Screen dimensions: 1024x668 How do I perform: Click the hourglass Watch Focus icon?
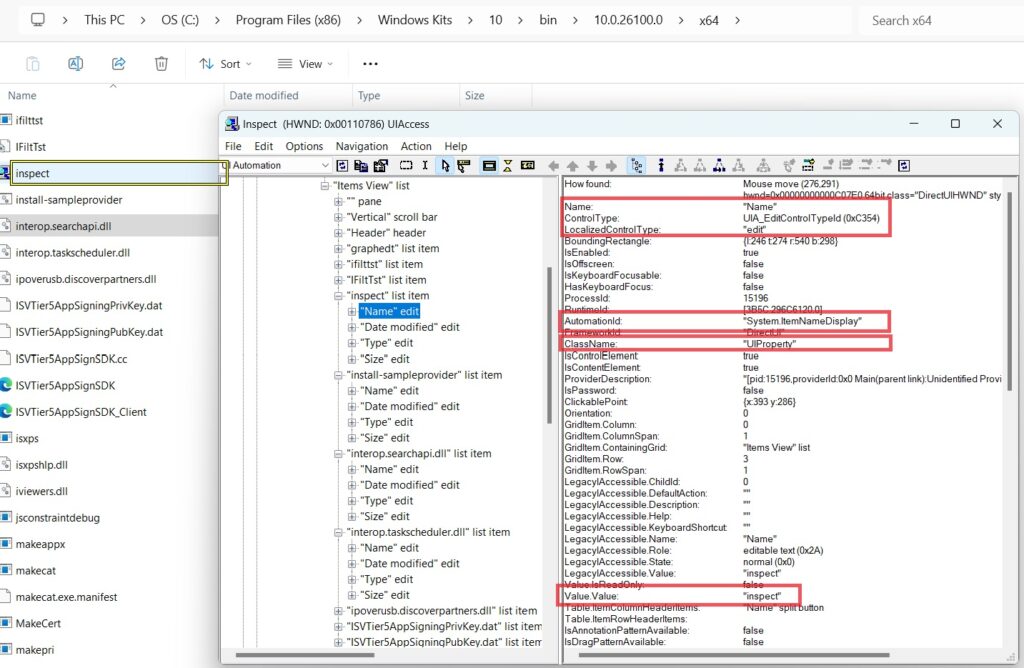(x=508, y=164)
